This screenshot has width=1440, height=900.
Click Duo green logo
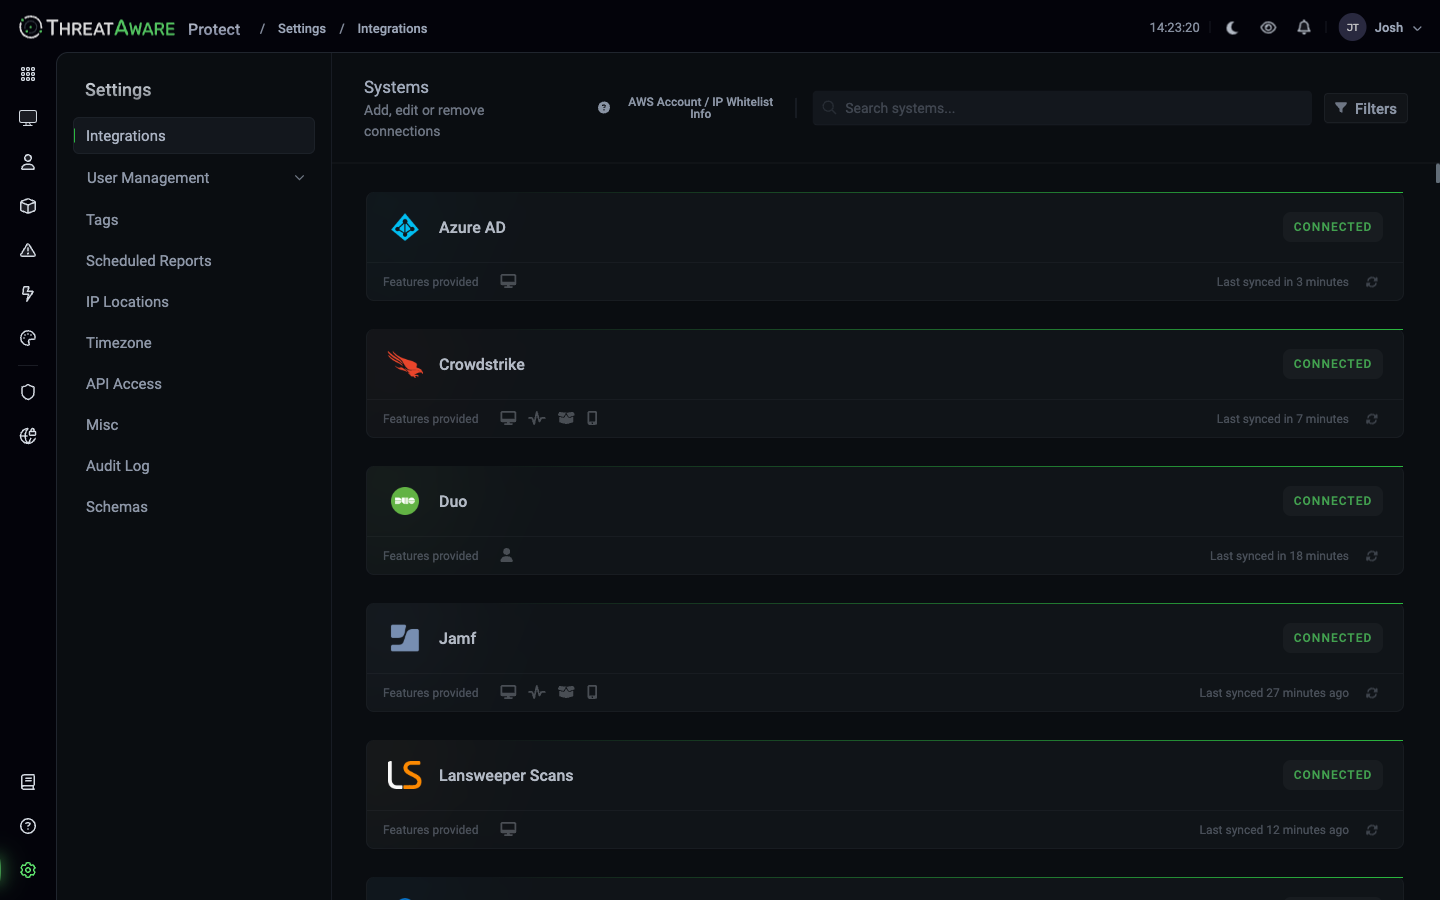tap(405, 501)
